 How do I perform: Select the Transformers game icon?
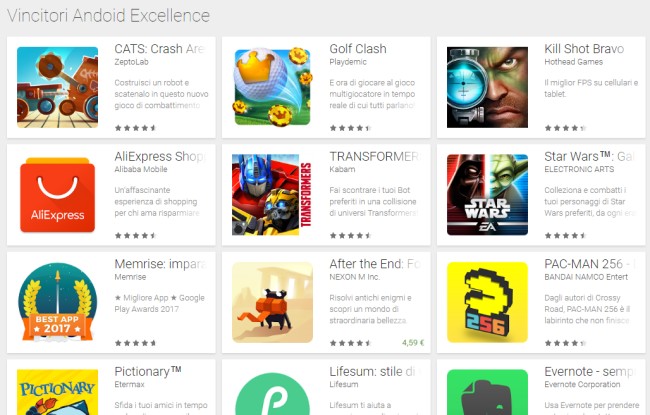[272, 195]
